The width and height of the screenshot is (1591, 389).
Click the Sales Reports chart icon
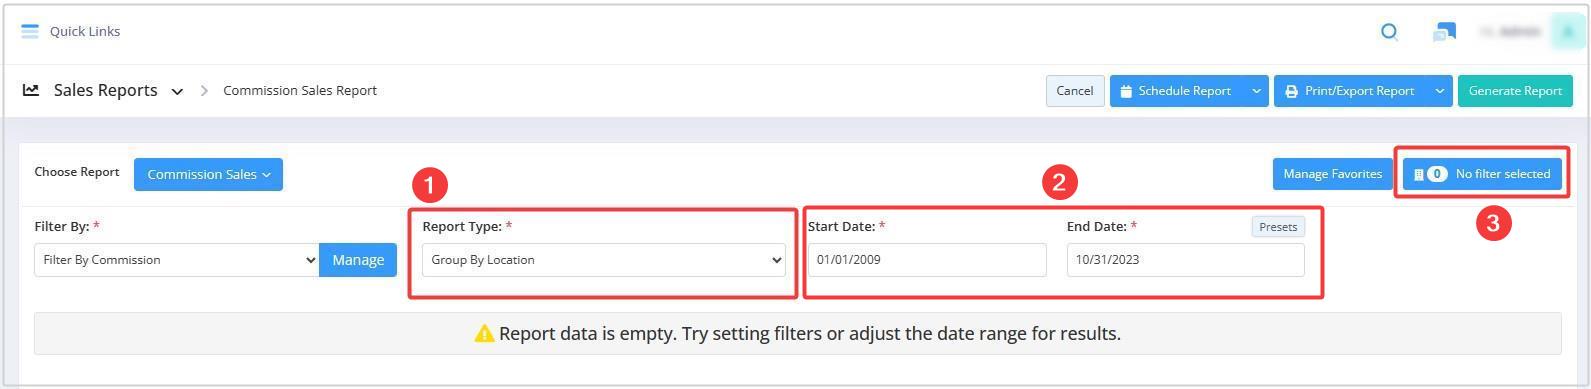pos(31,90)
